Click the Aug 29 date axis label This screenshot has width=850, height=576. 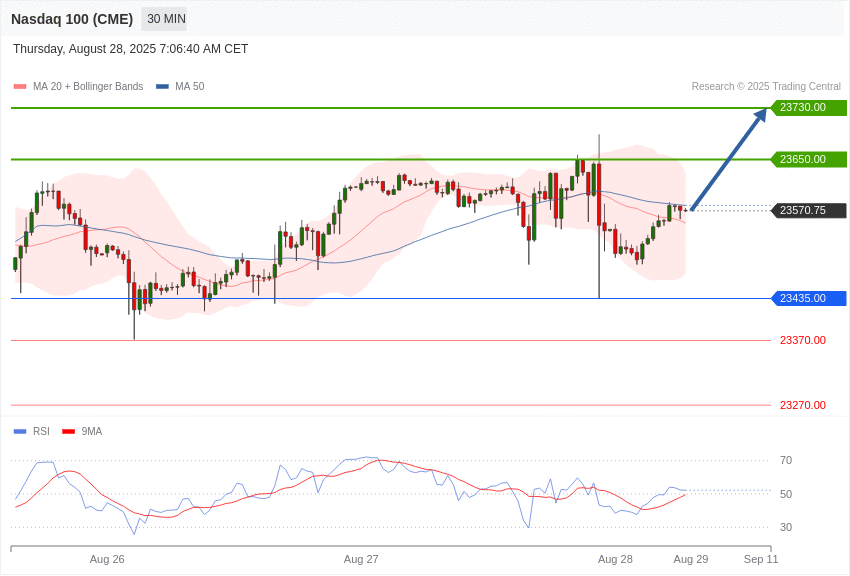pos(691,559)
